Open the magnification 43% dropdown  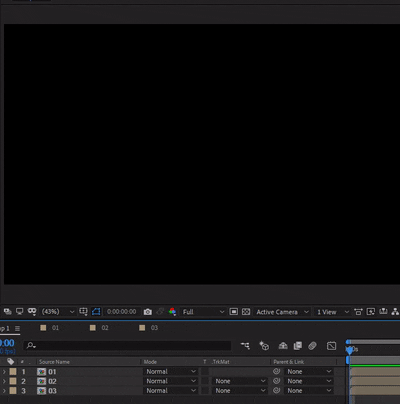coord(58,312)
